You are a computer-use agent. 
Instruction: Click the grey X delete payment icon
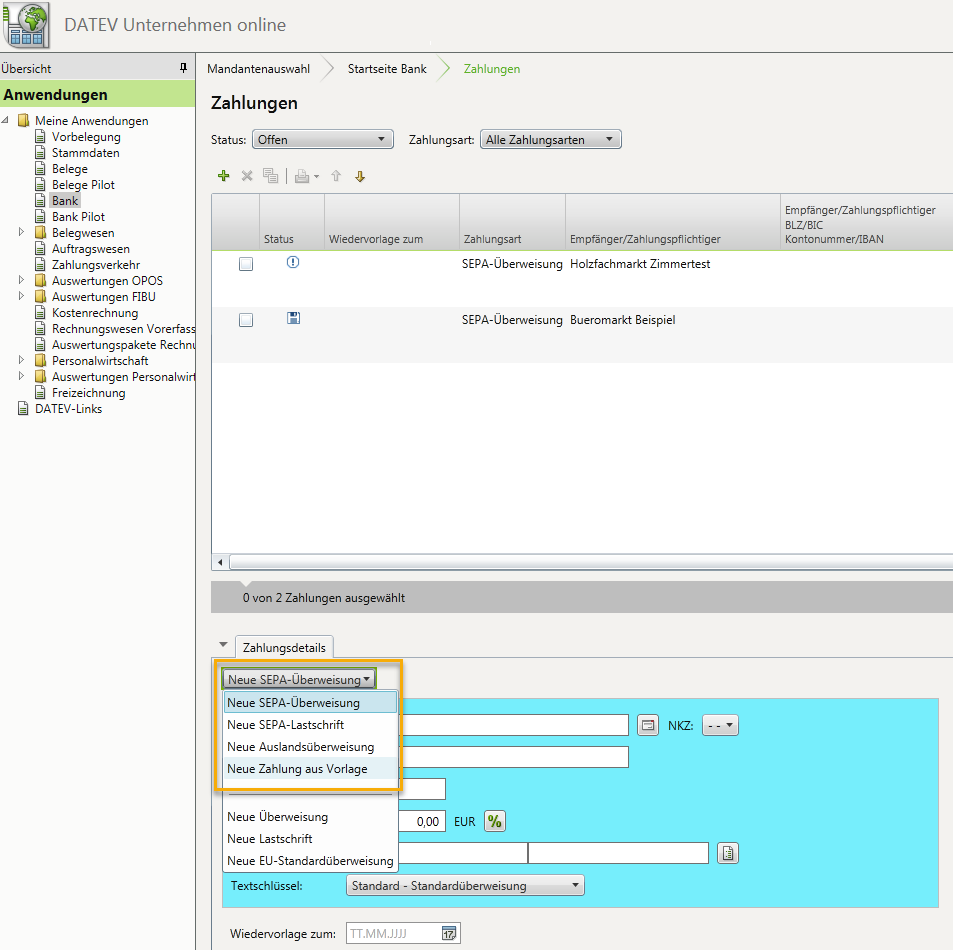(x=247, y=176)
